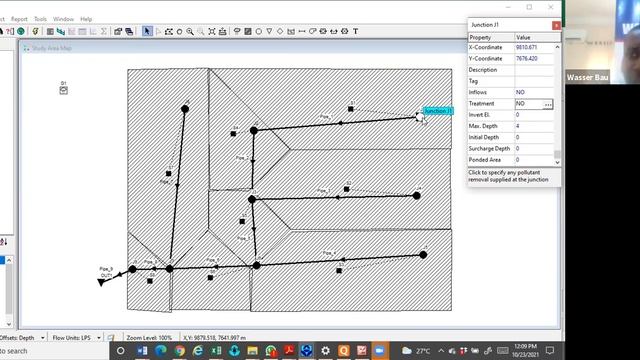Click the Y-Coordinate value cell
The height and width of the screenshot is (360, 640).
pos(534,59)
